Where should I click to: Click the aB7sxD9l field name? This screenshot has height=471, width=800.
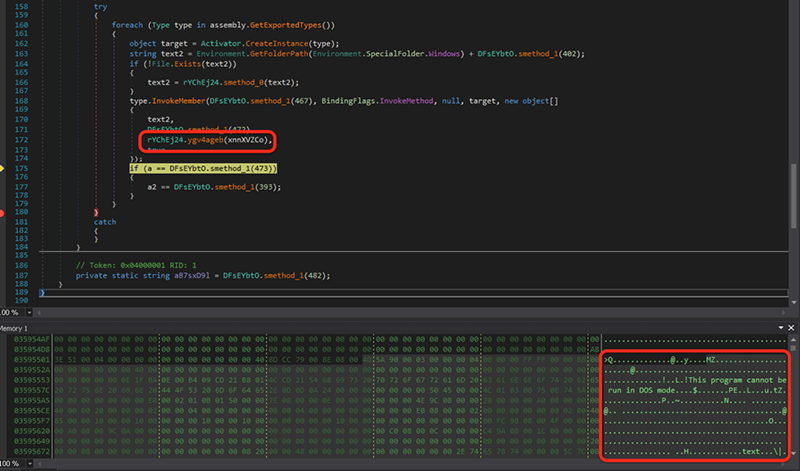pos(192,276)
